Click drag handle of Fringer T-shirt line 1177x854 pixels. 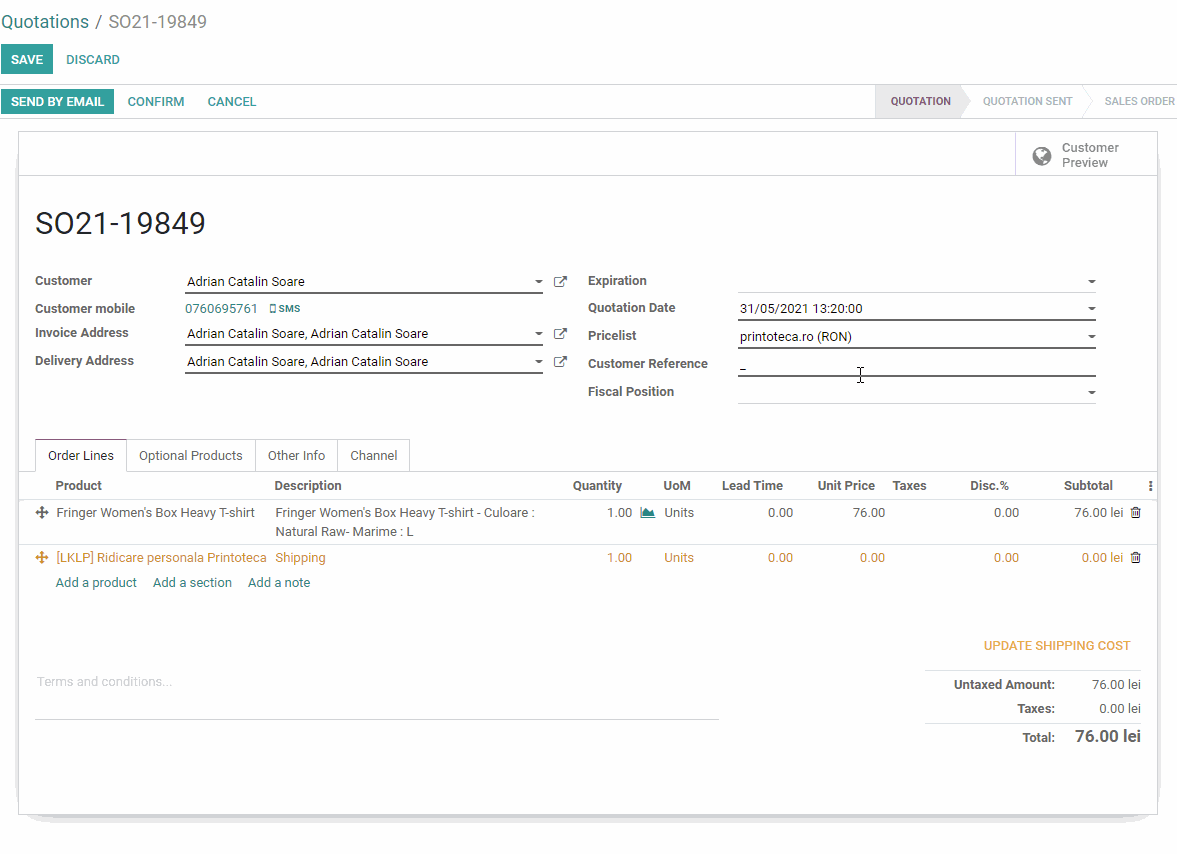[42, 513]
